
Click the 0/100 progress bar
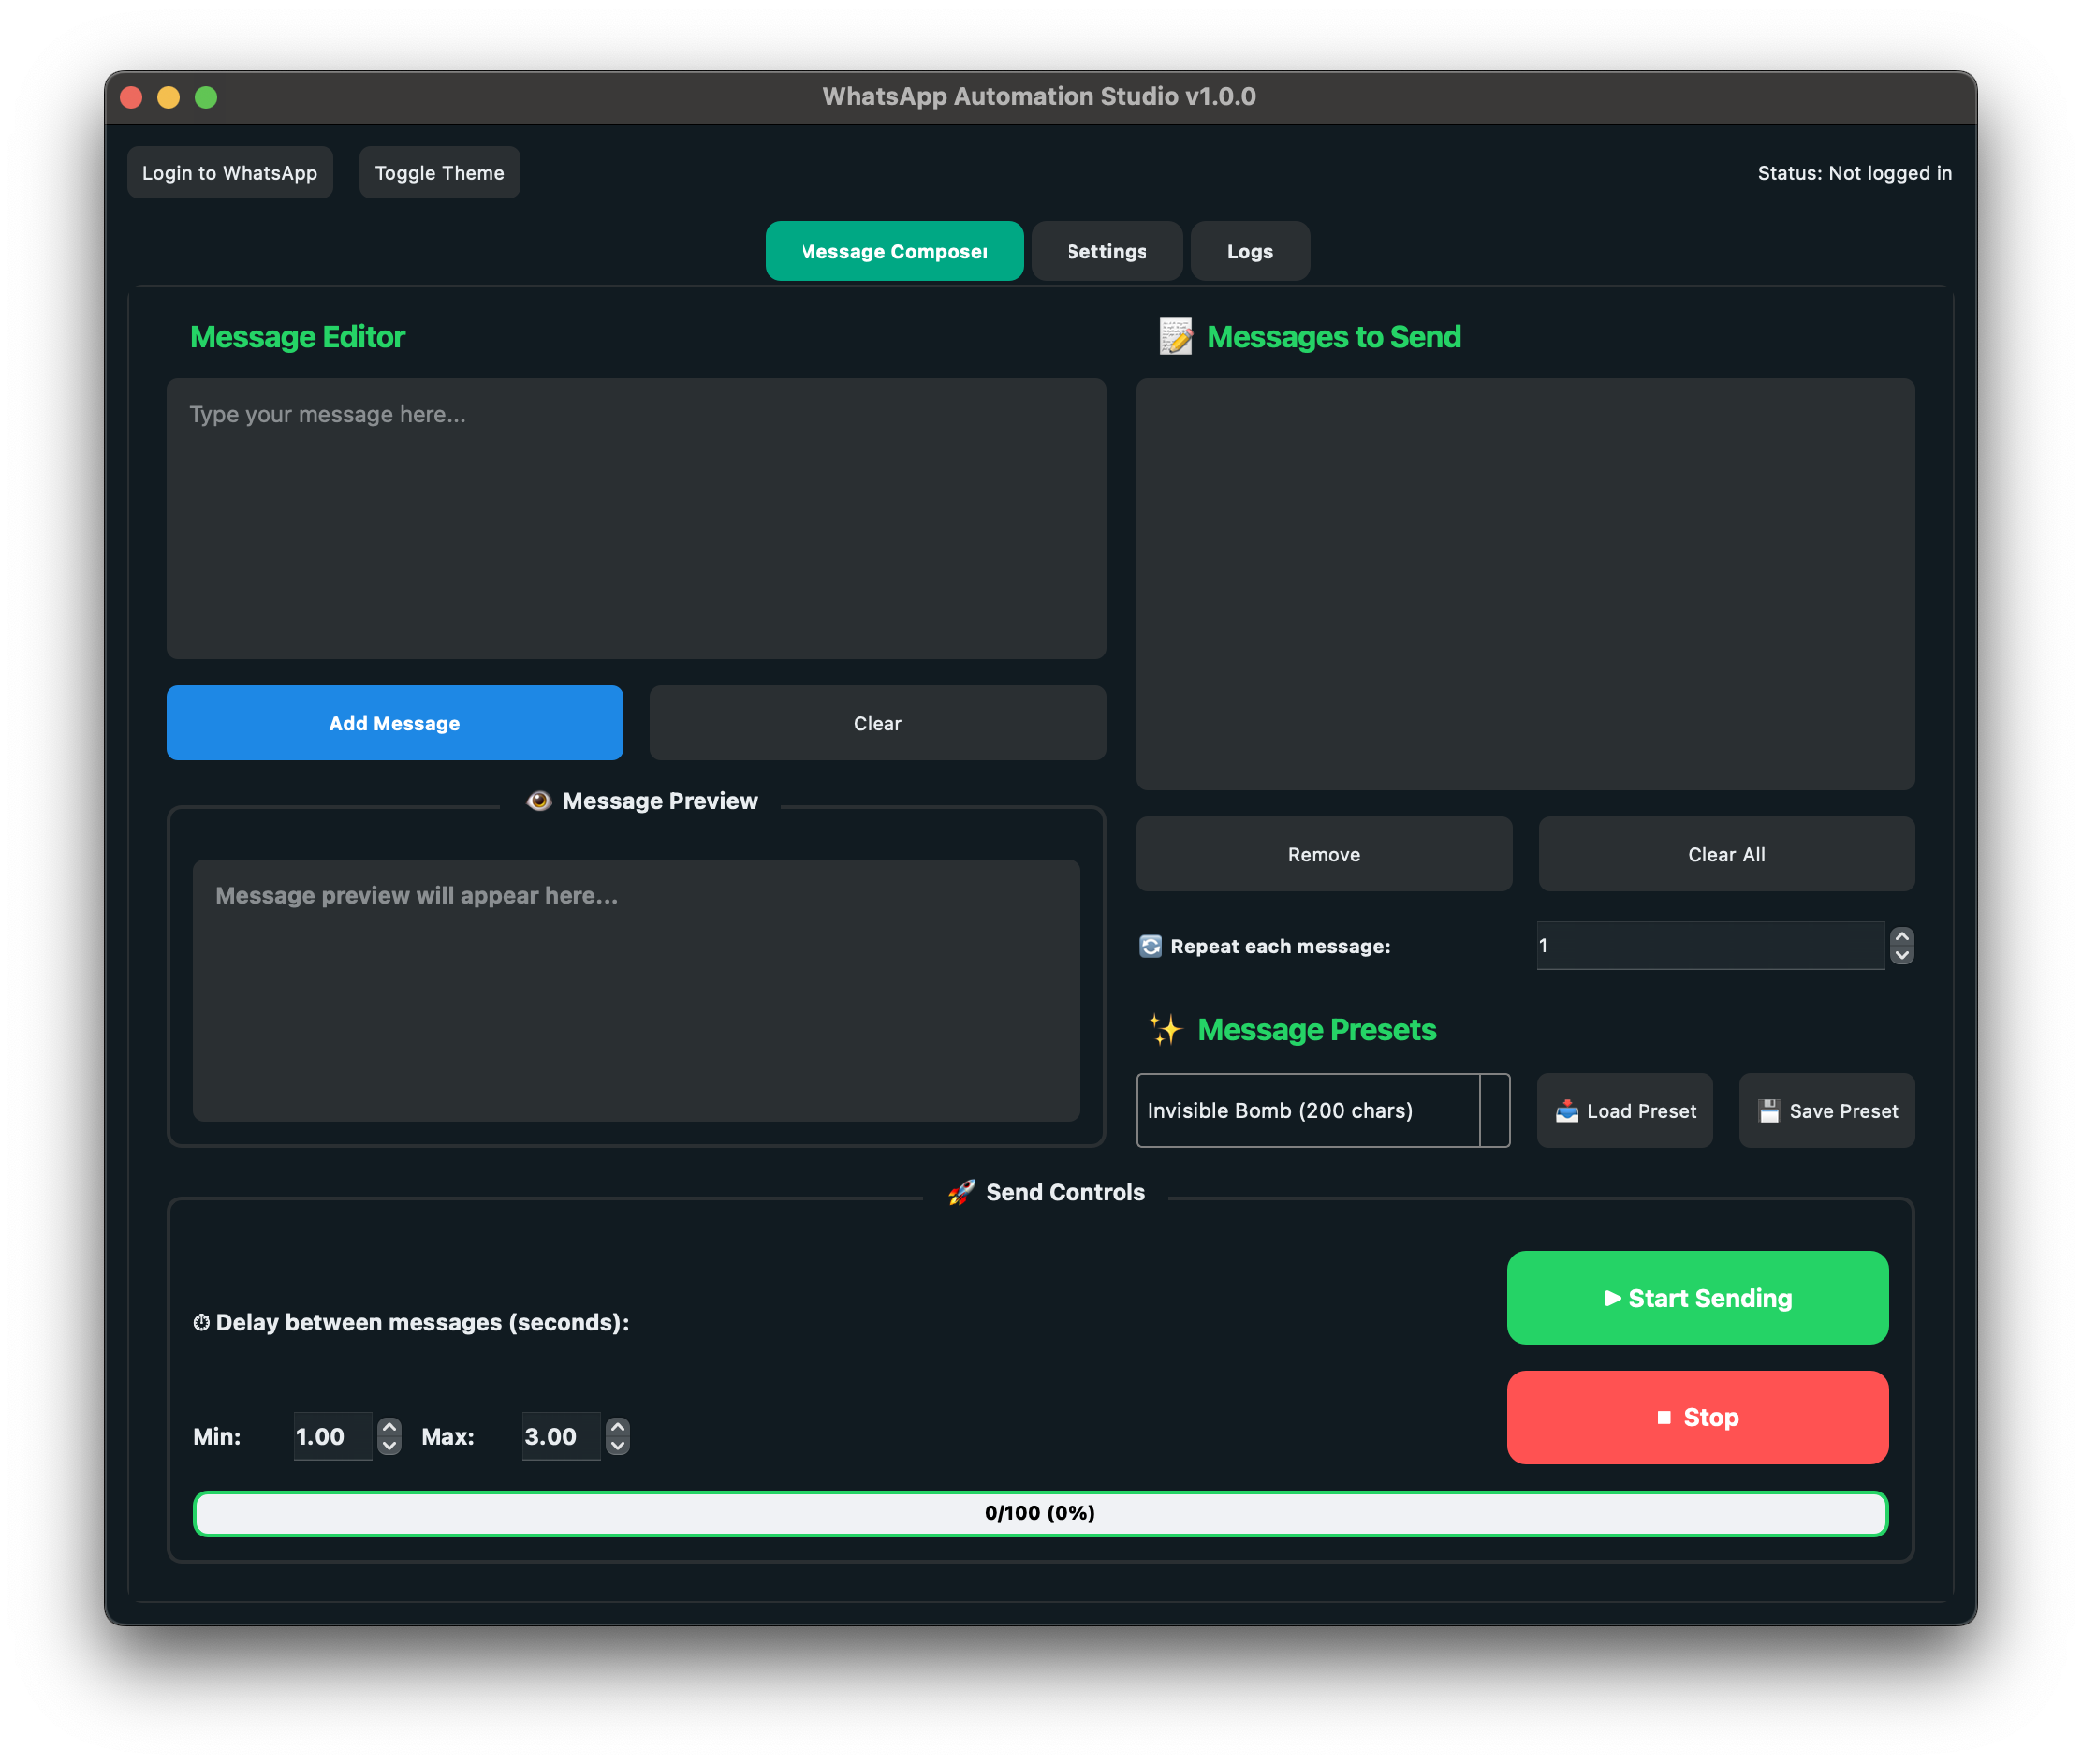coord(1039,1513)
